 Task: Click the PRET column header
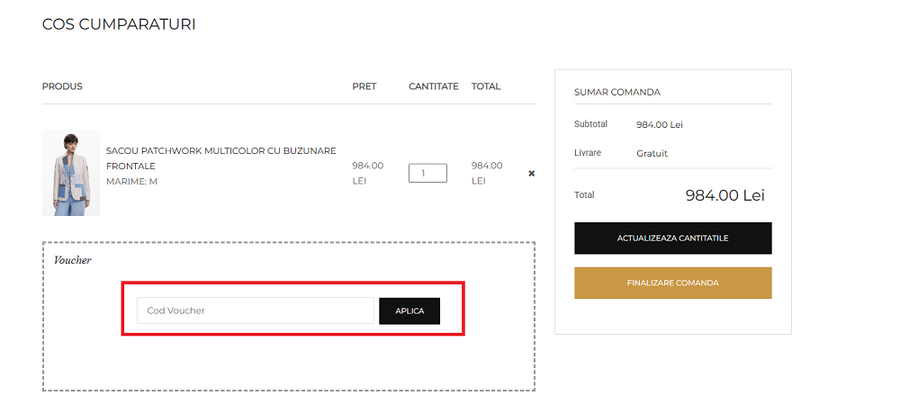click(364, 87)
